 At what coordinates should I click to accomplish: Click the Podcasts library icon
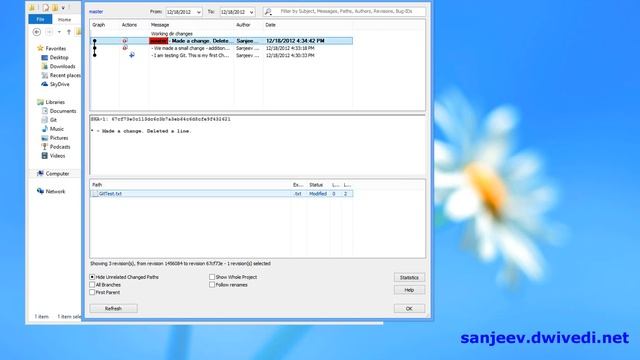[x=45, y=147]
